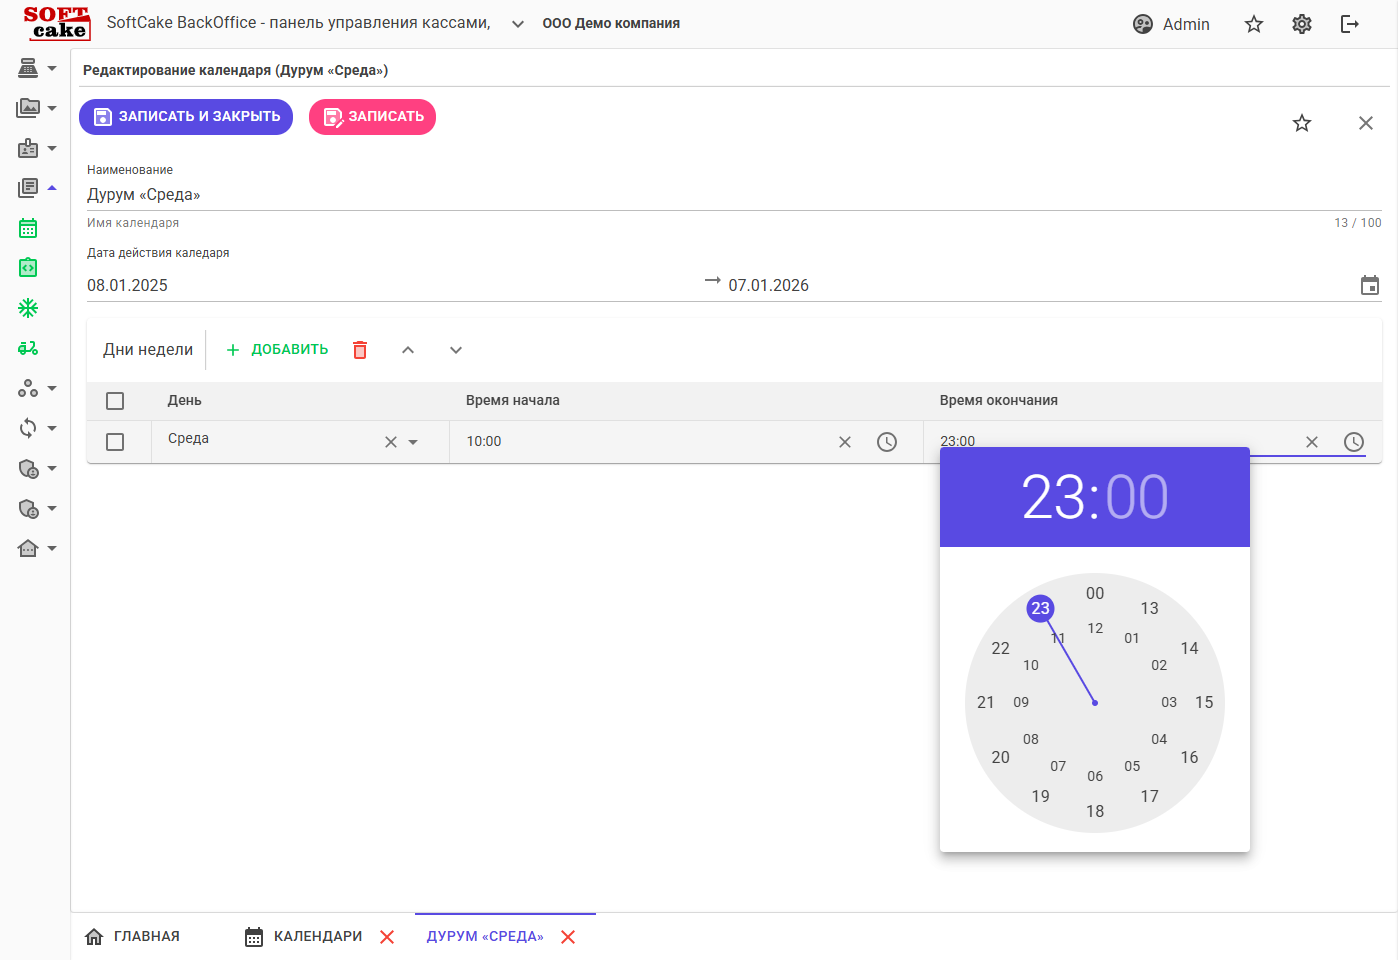The height and width of the screenshot is (960, 1398).
Task: Move row down with chevron arrow
Action: (456, 350)
